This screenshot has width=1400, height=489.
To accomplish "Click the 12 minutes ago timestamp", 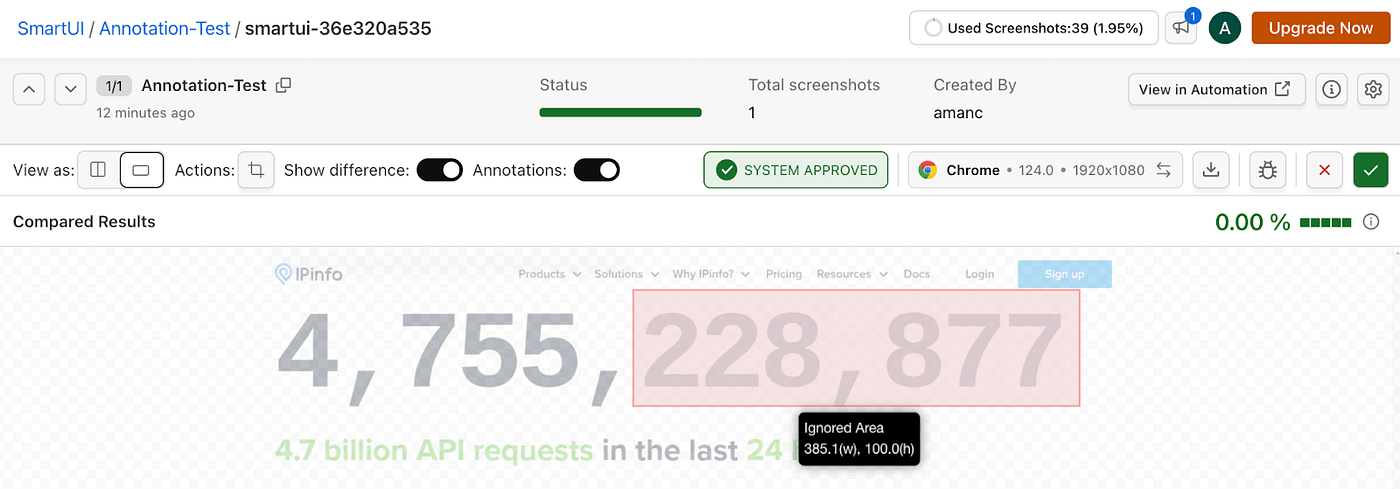I will click(146, 113).
